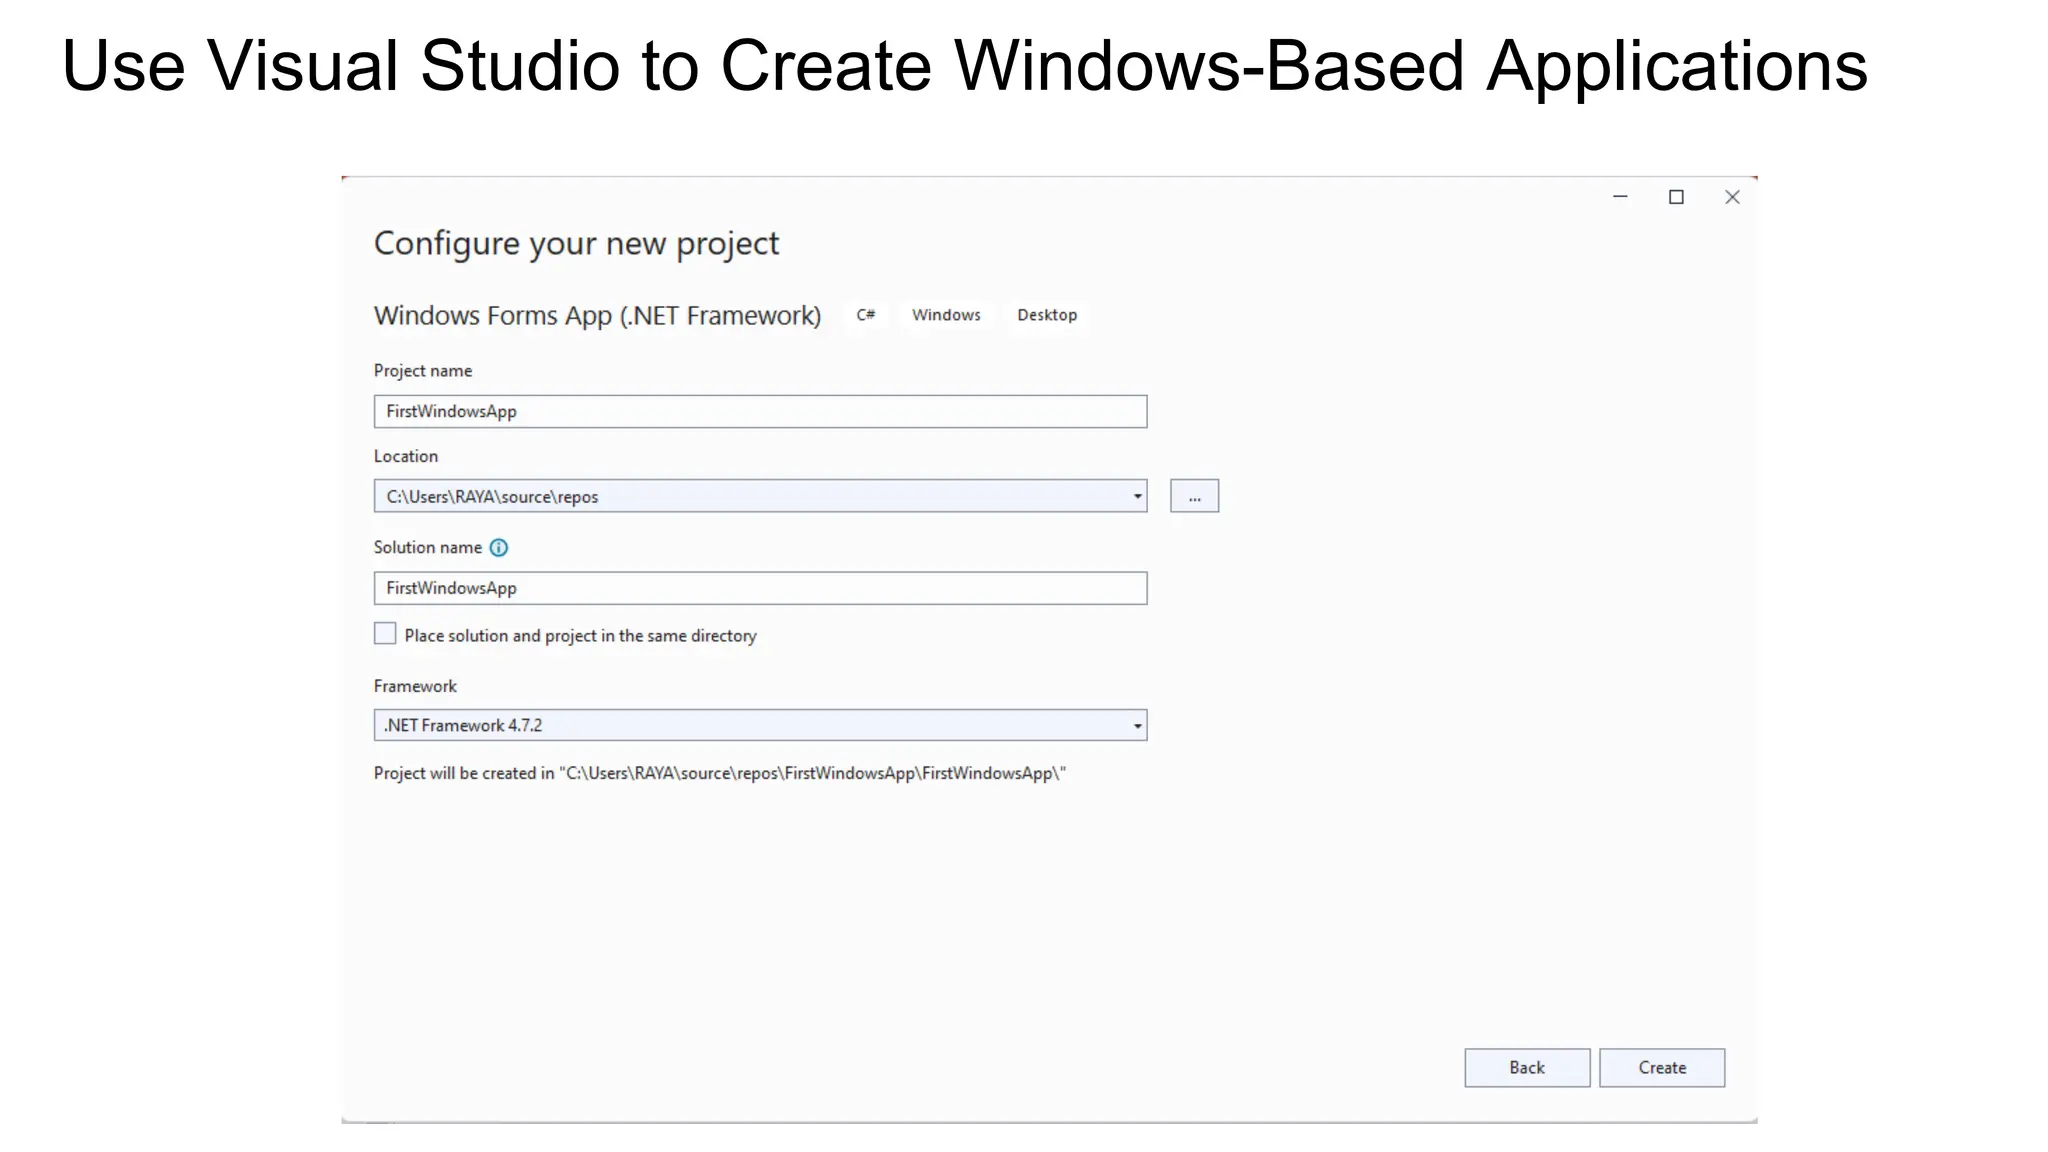This screenshot has width=2048, height=1152.
Task: Minimize the Configure project dialog
Action: tap(1620, 197)
